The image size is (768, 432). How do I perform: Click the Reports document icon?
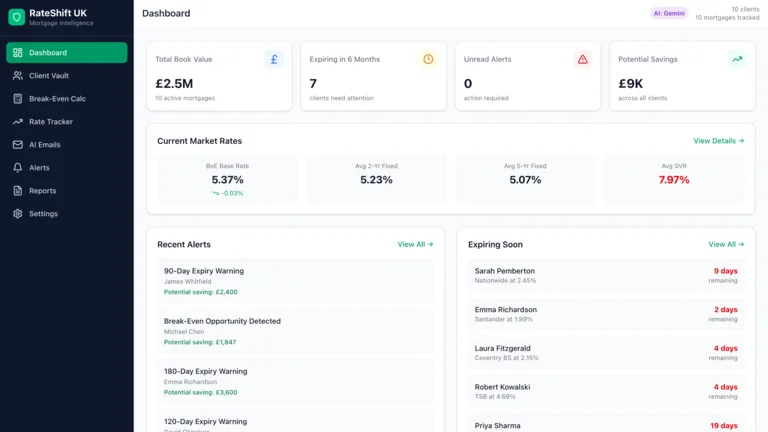point(18,191)
